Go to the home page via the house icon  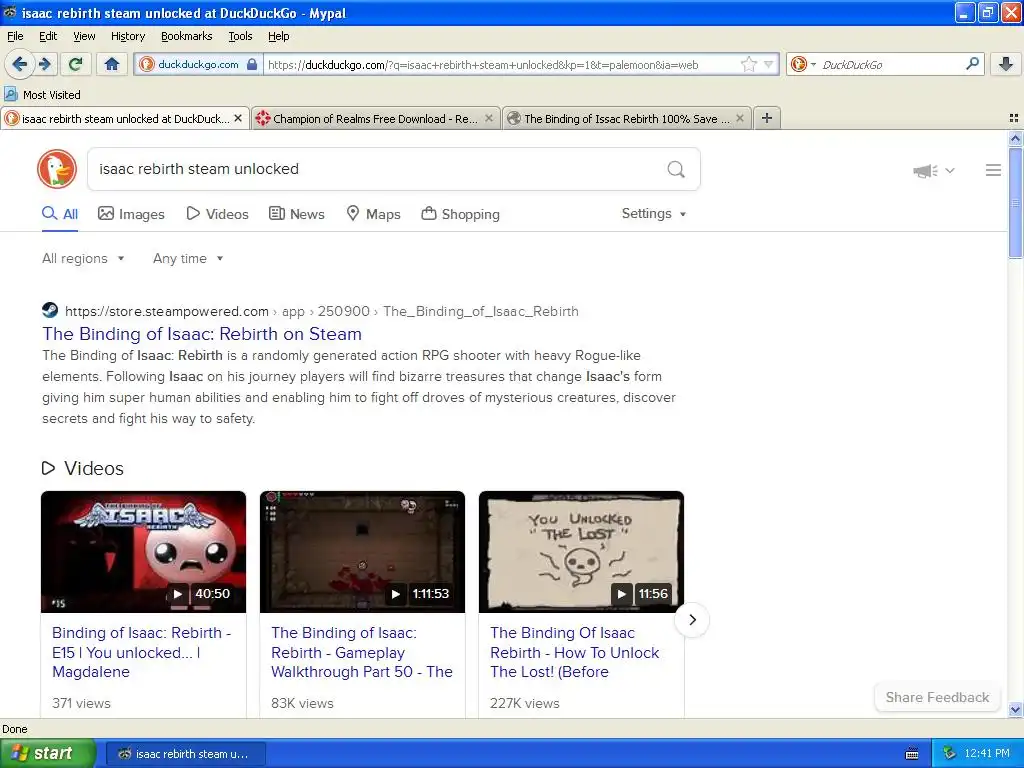[x=112, y=64]
